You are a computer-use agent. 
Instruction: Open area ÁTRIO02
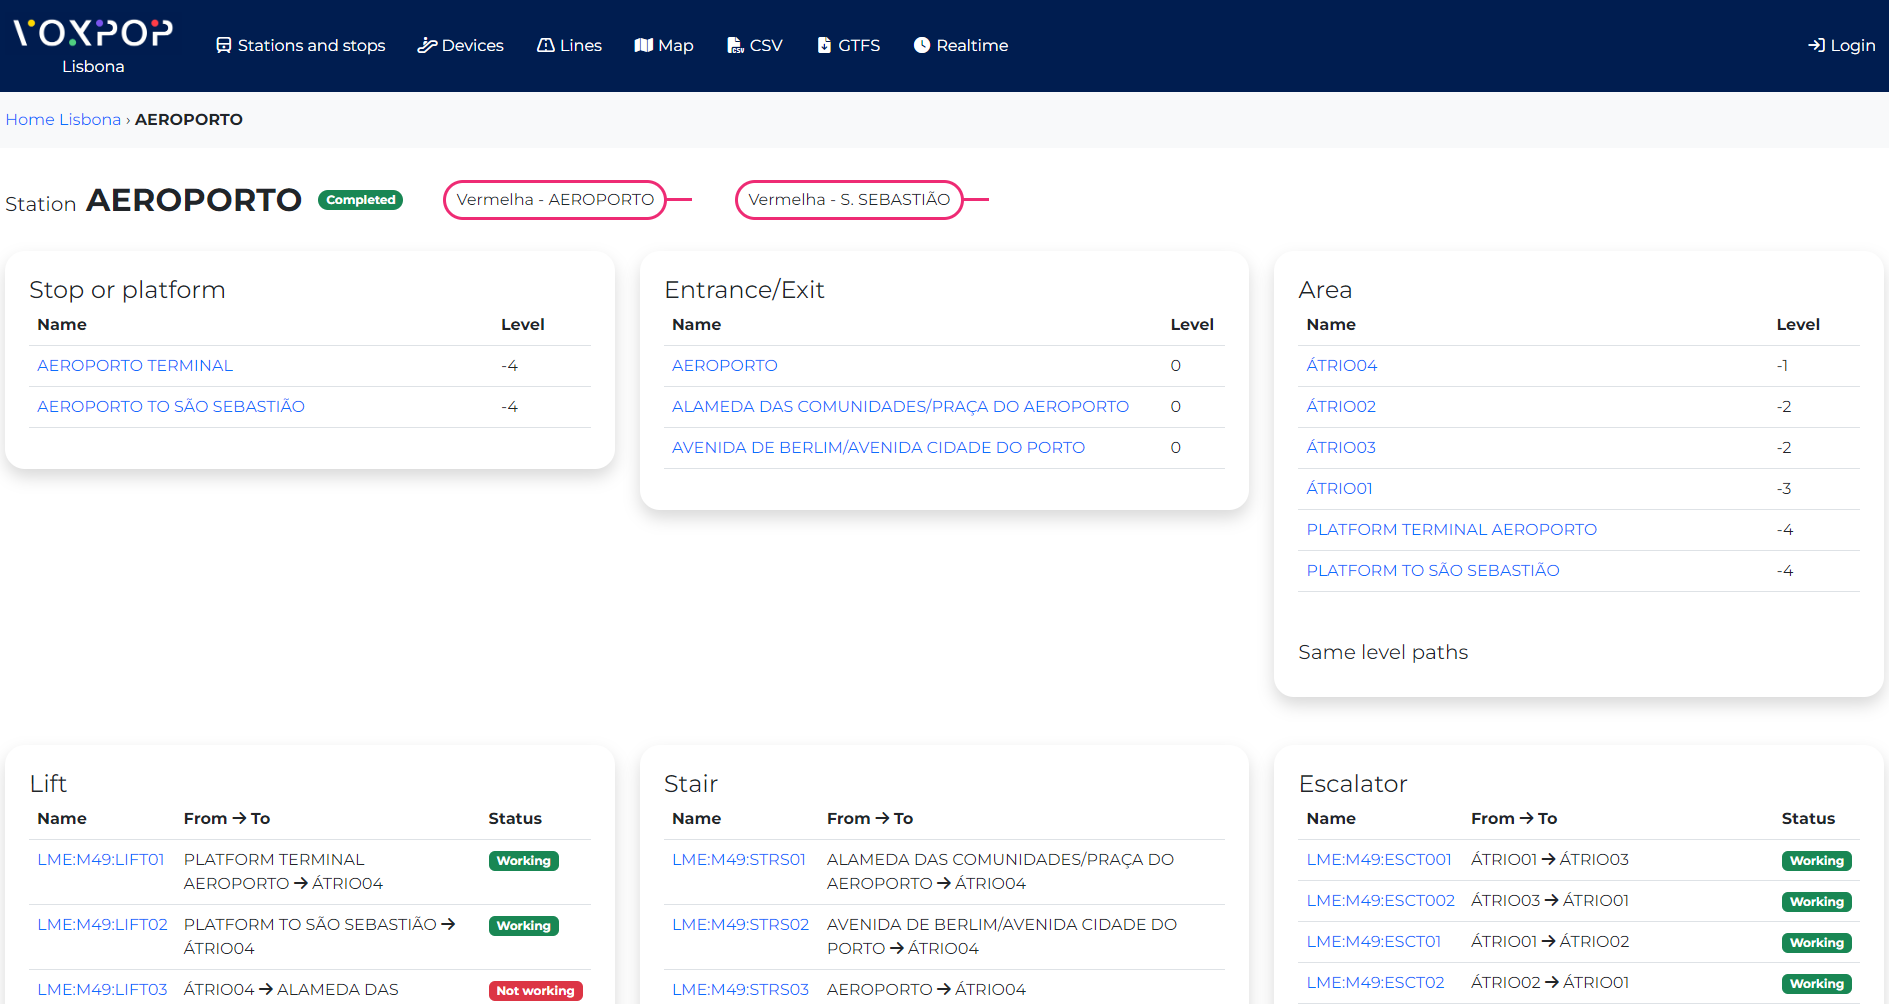(x=1341, y=406)
